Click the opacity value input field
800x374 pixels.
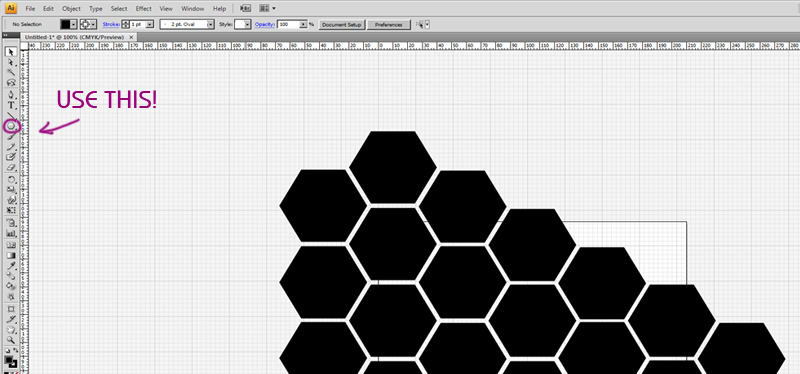click(288, 24)
